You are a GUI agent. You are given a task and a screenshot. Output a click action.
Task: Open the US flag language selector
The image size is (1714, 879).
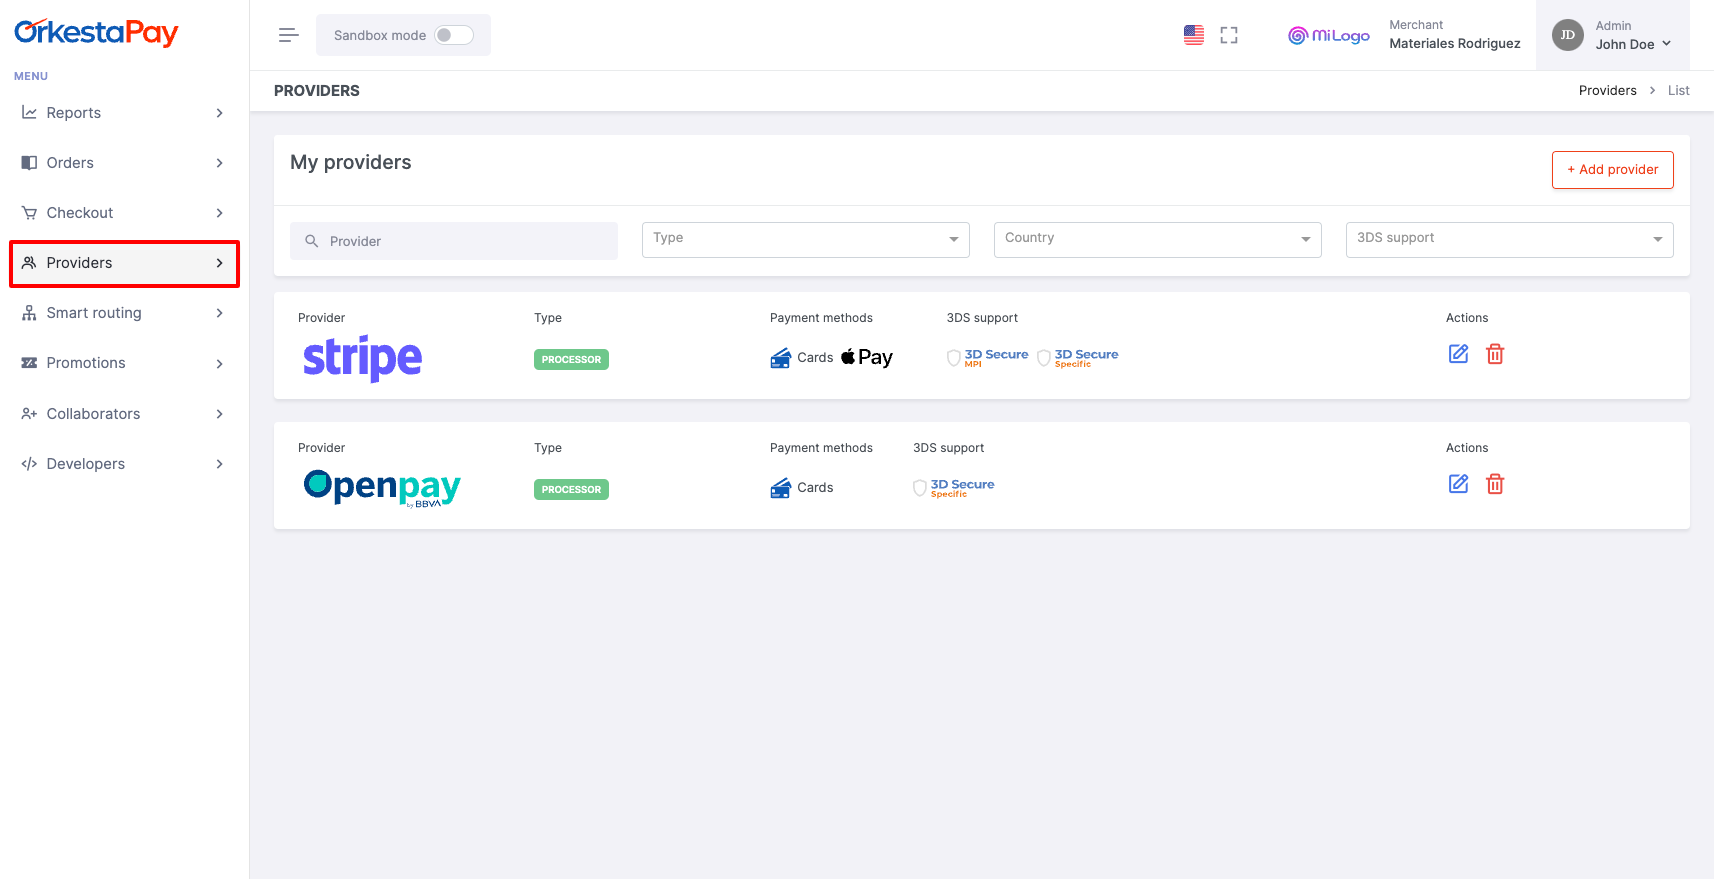click(x=1194, y=35)
